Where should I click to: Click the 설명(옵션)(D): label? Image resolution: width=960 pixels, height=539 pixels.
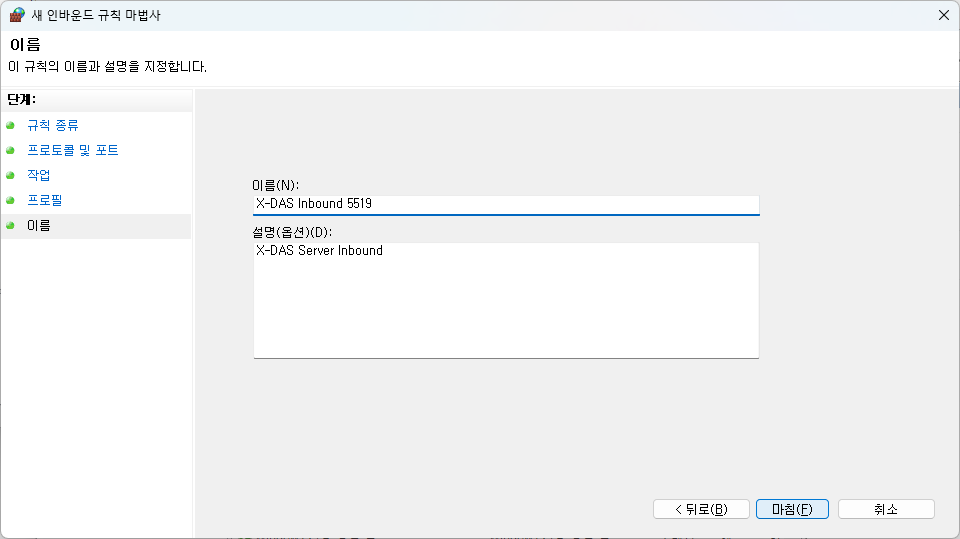pyautogui.click(x=293, y=232)
